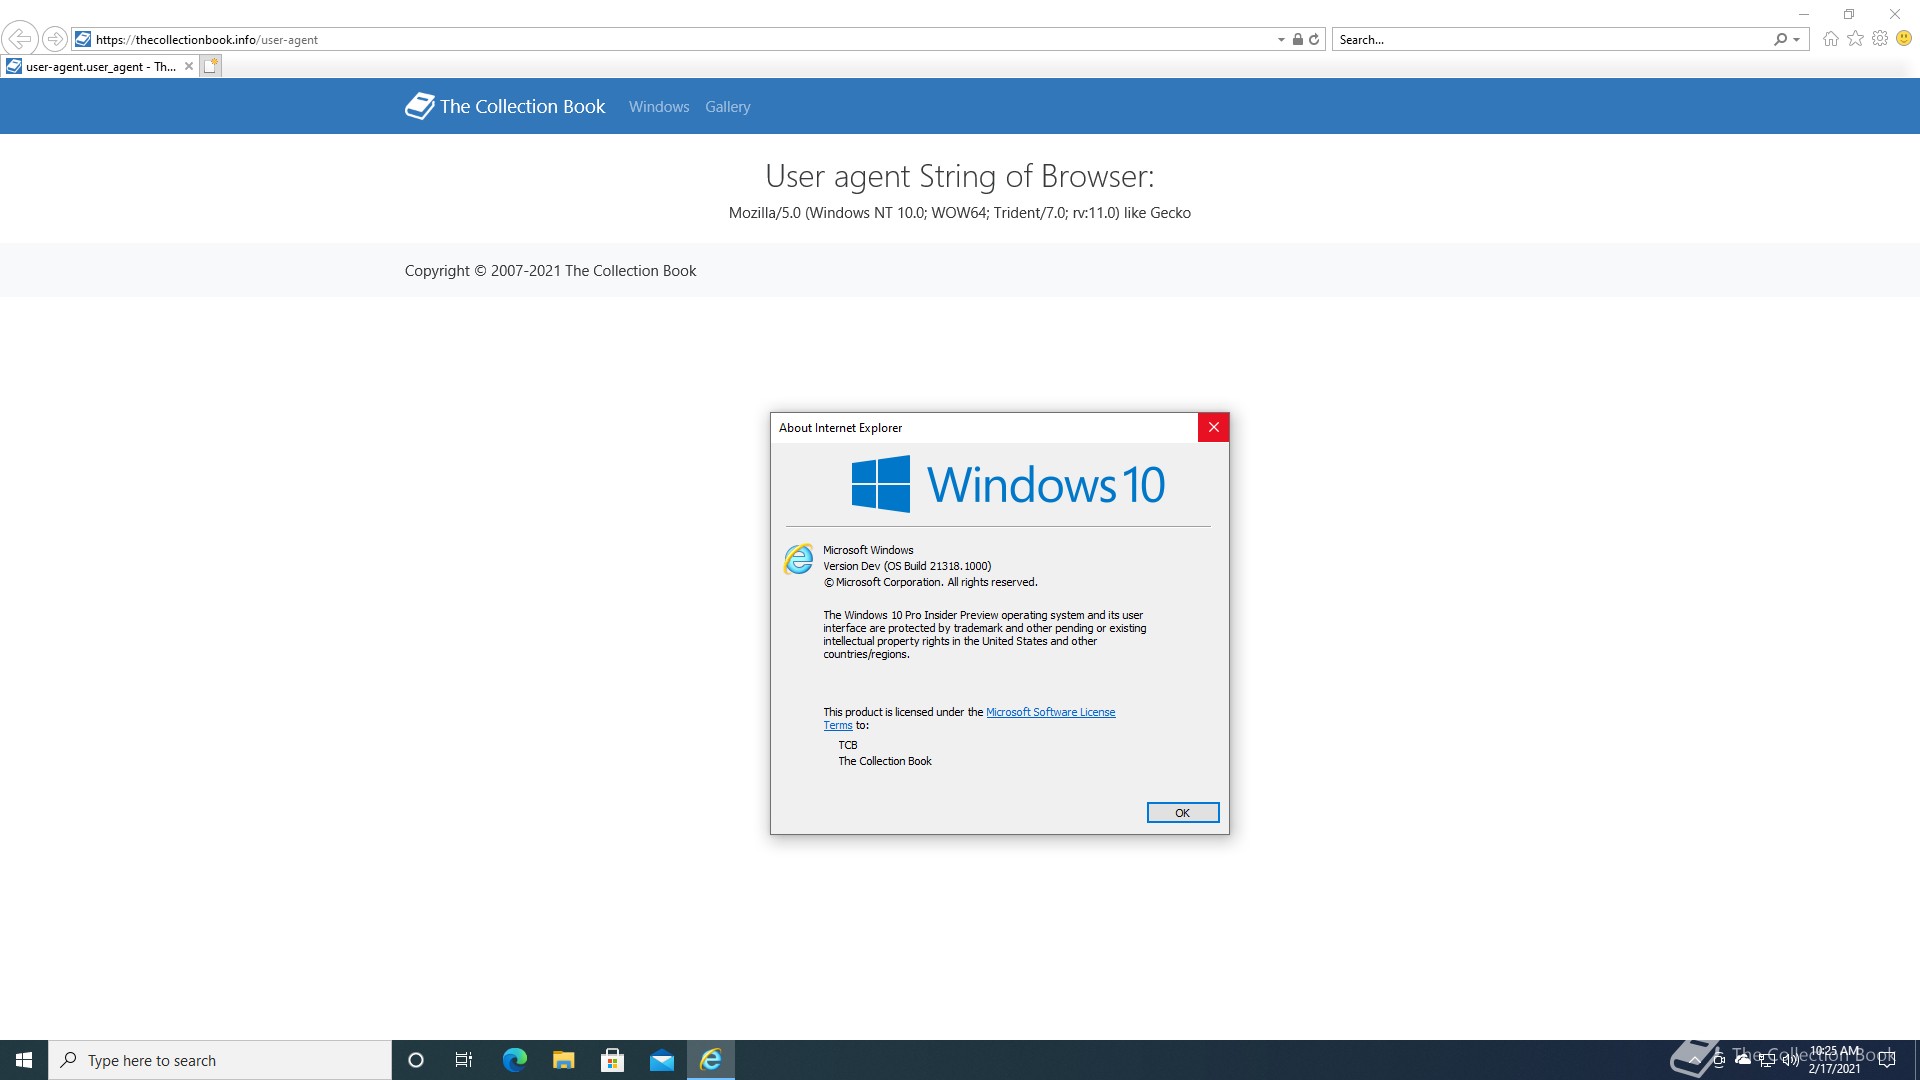Restore down the Internet Explorer window
The height and width of the screenshot is (1080, 1920).
[x=1849, y=14]
